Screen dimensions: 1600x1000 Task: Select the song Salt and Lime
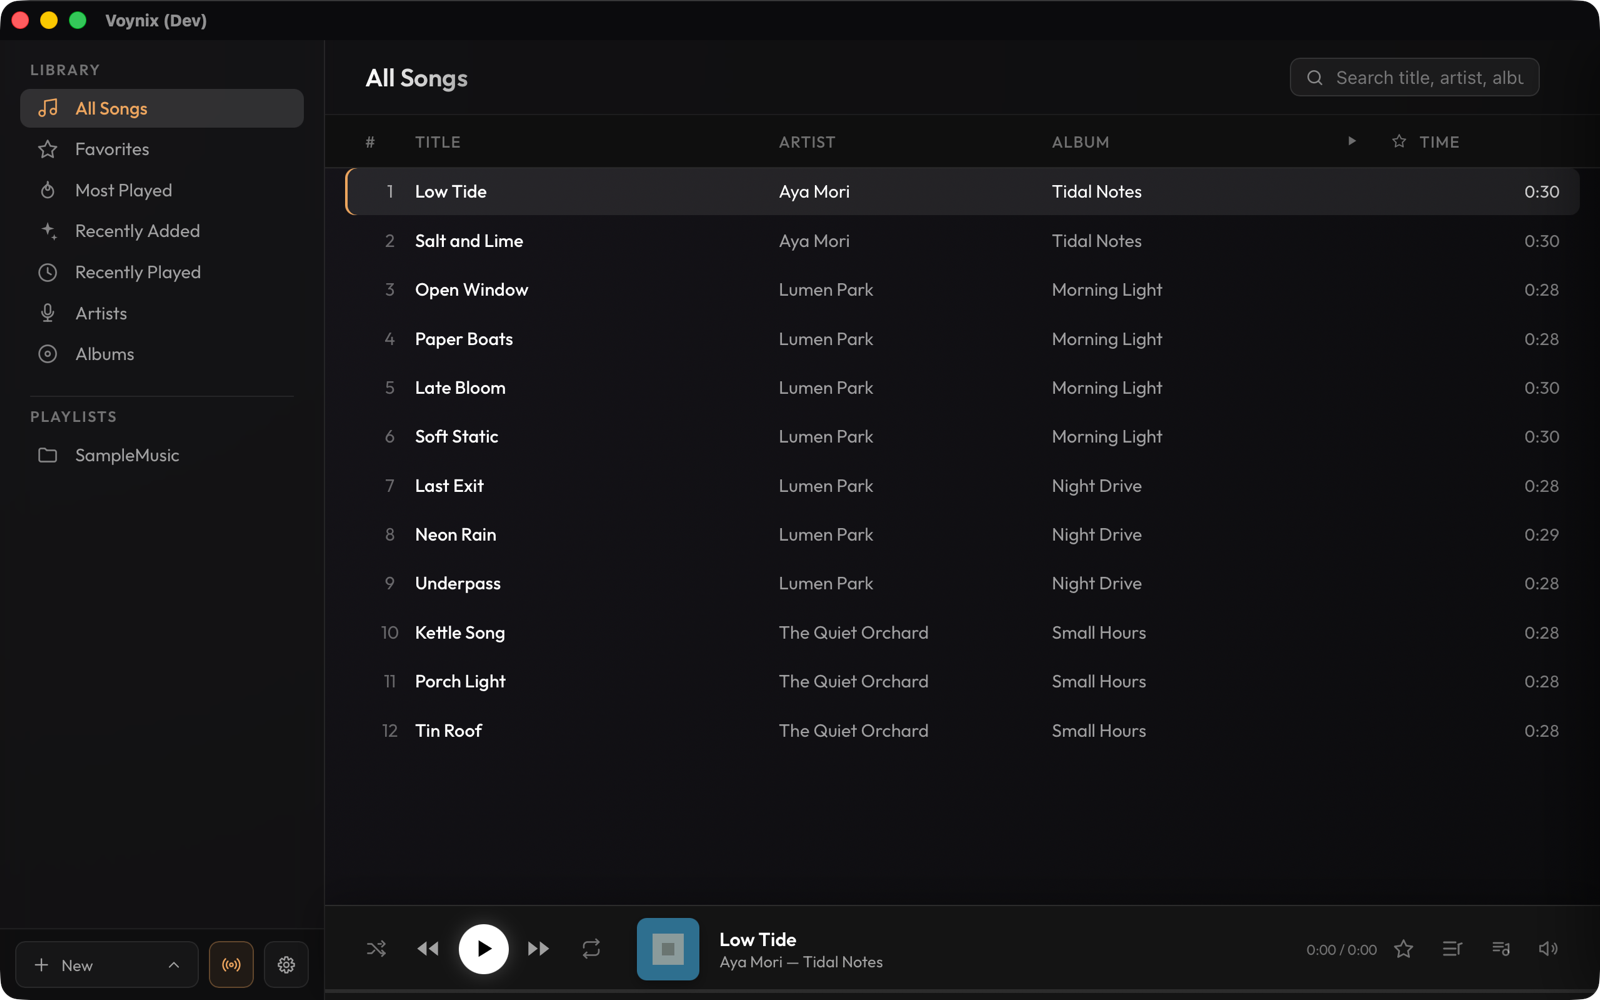962,241
